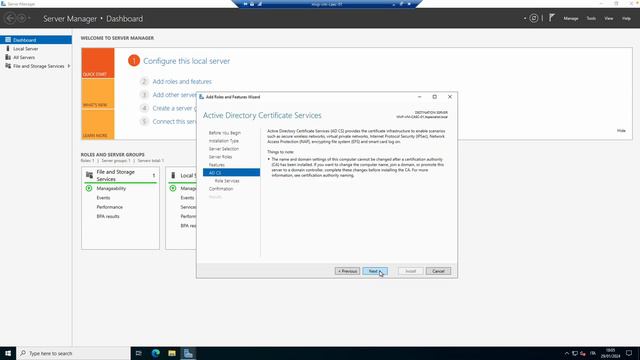Expand the File and Storage Services arrow
Screen dimensions: 640x360
(x=69, y=66)
